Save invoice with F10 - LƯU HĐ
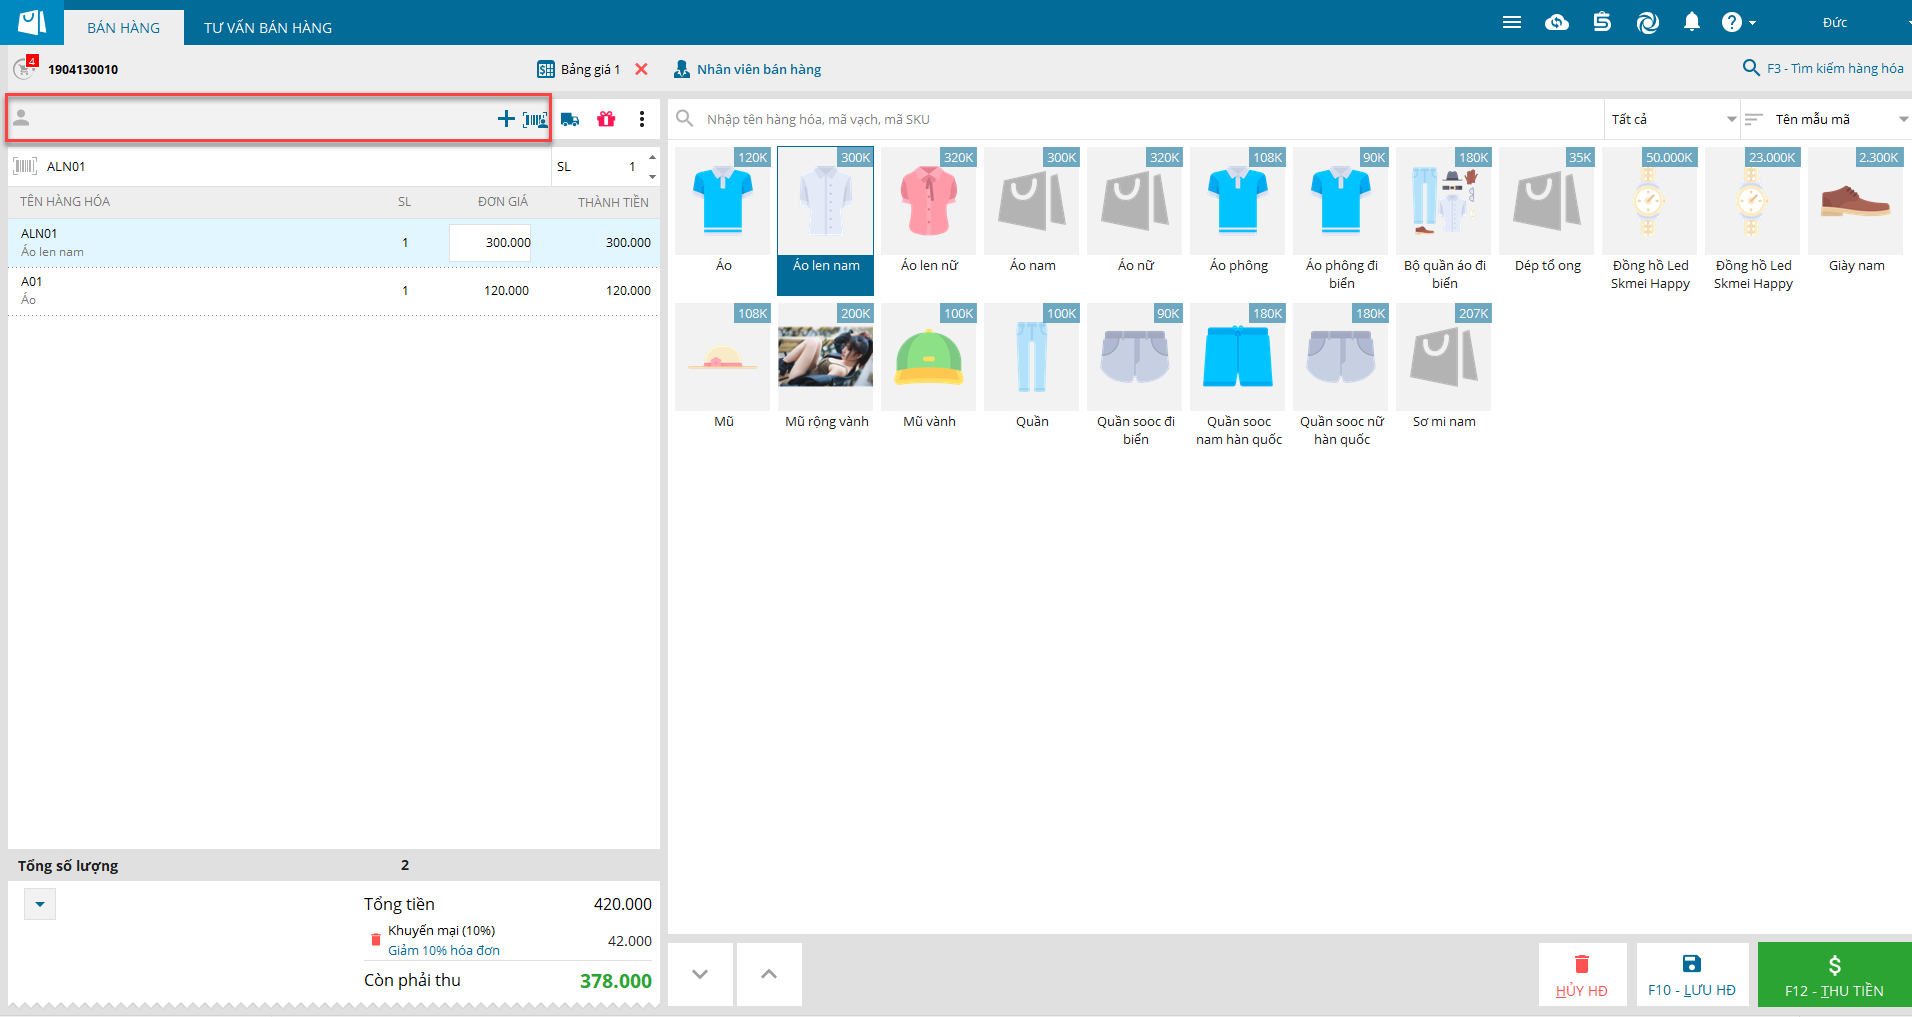 point(1692,974)
